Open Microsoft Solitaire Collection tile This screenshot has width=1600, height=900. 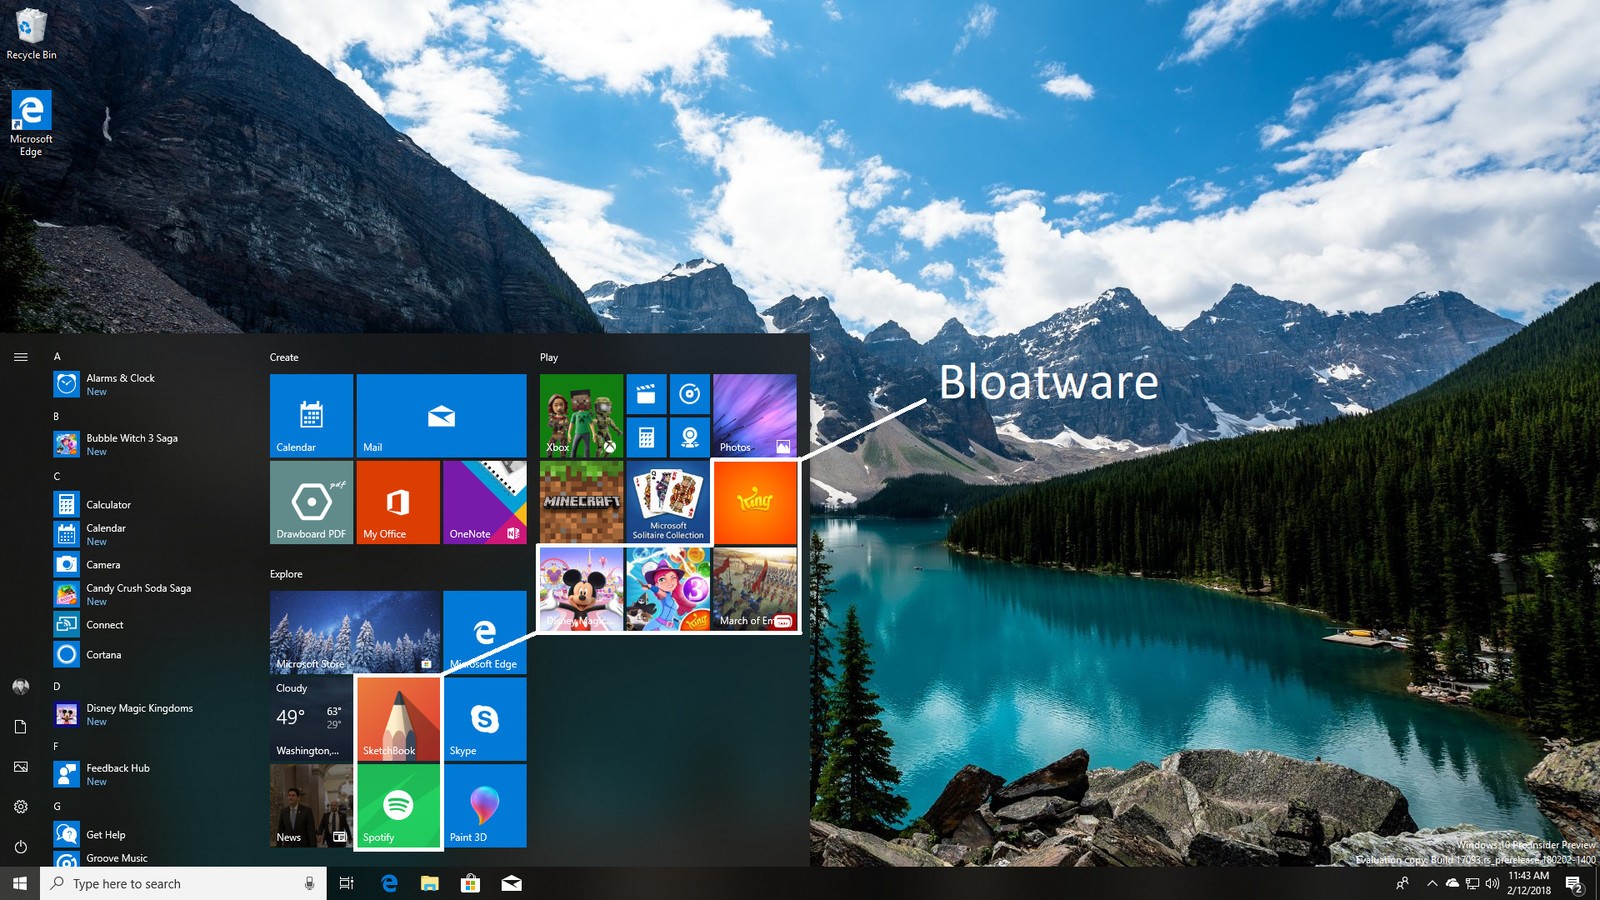point(668,502)
